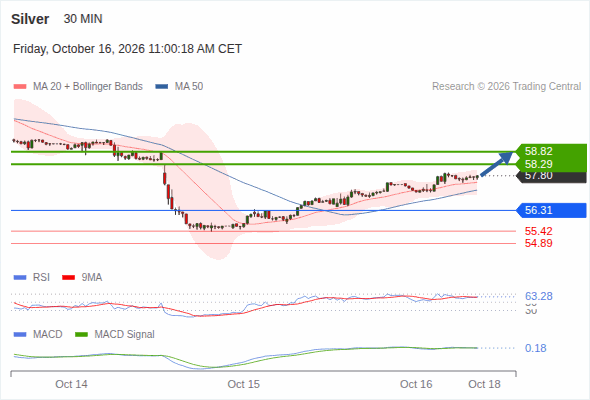
Task: Click the Oct 18 date axis label
Action: pos(485,385)
